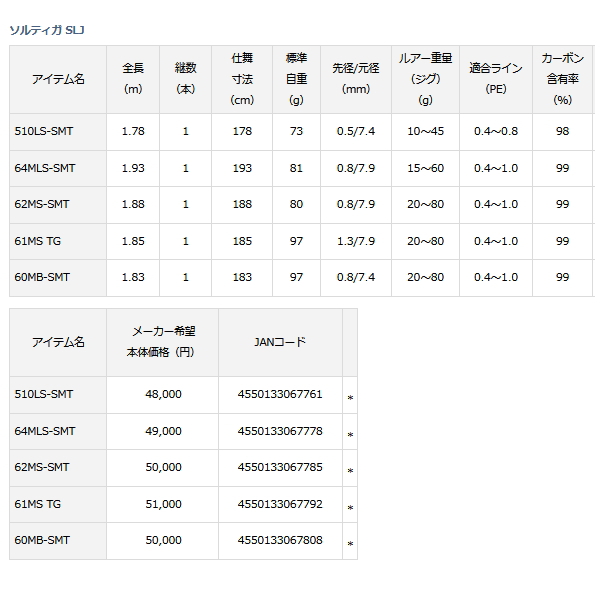Select the 継数 (本) column header
This screenshot has height=600, width=600.
tap(185, 79)
